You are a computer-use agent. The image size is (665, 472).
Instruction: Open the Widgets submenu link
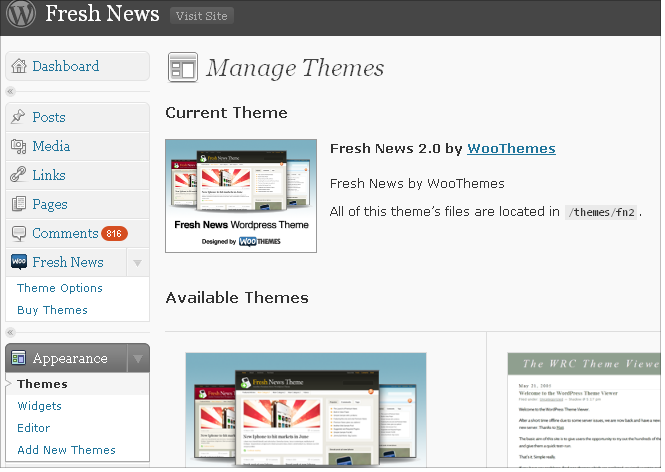(39, 406)
